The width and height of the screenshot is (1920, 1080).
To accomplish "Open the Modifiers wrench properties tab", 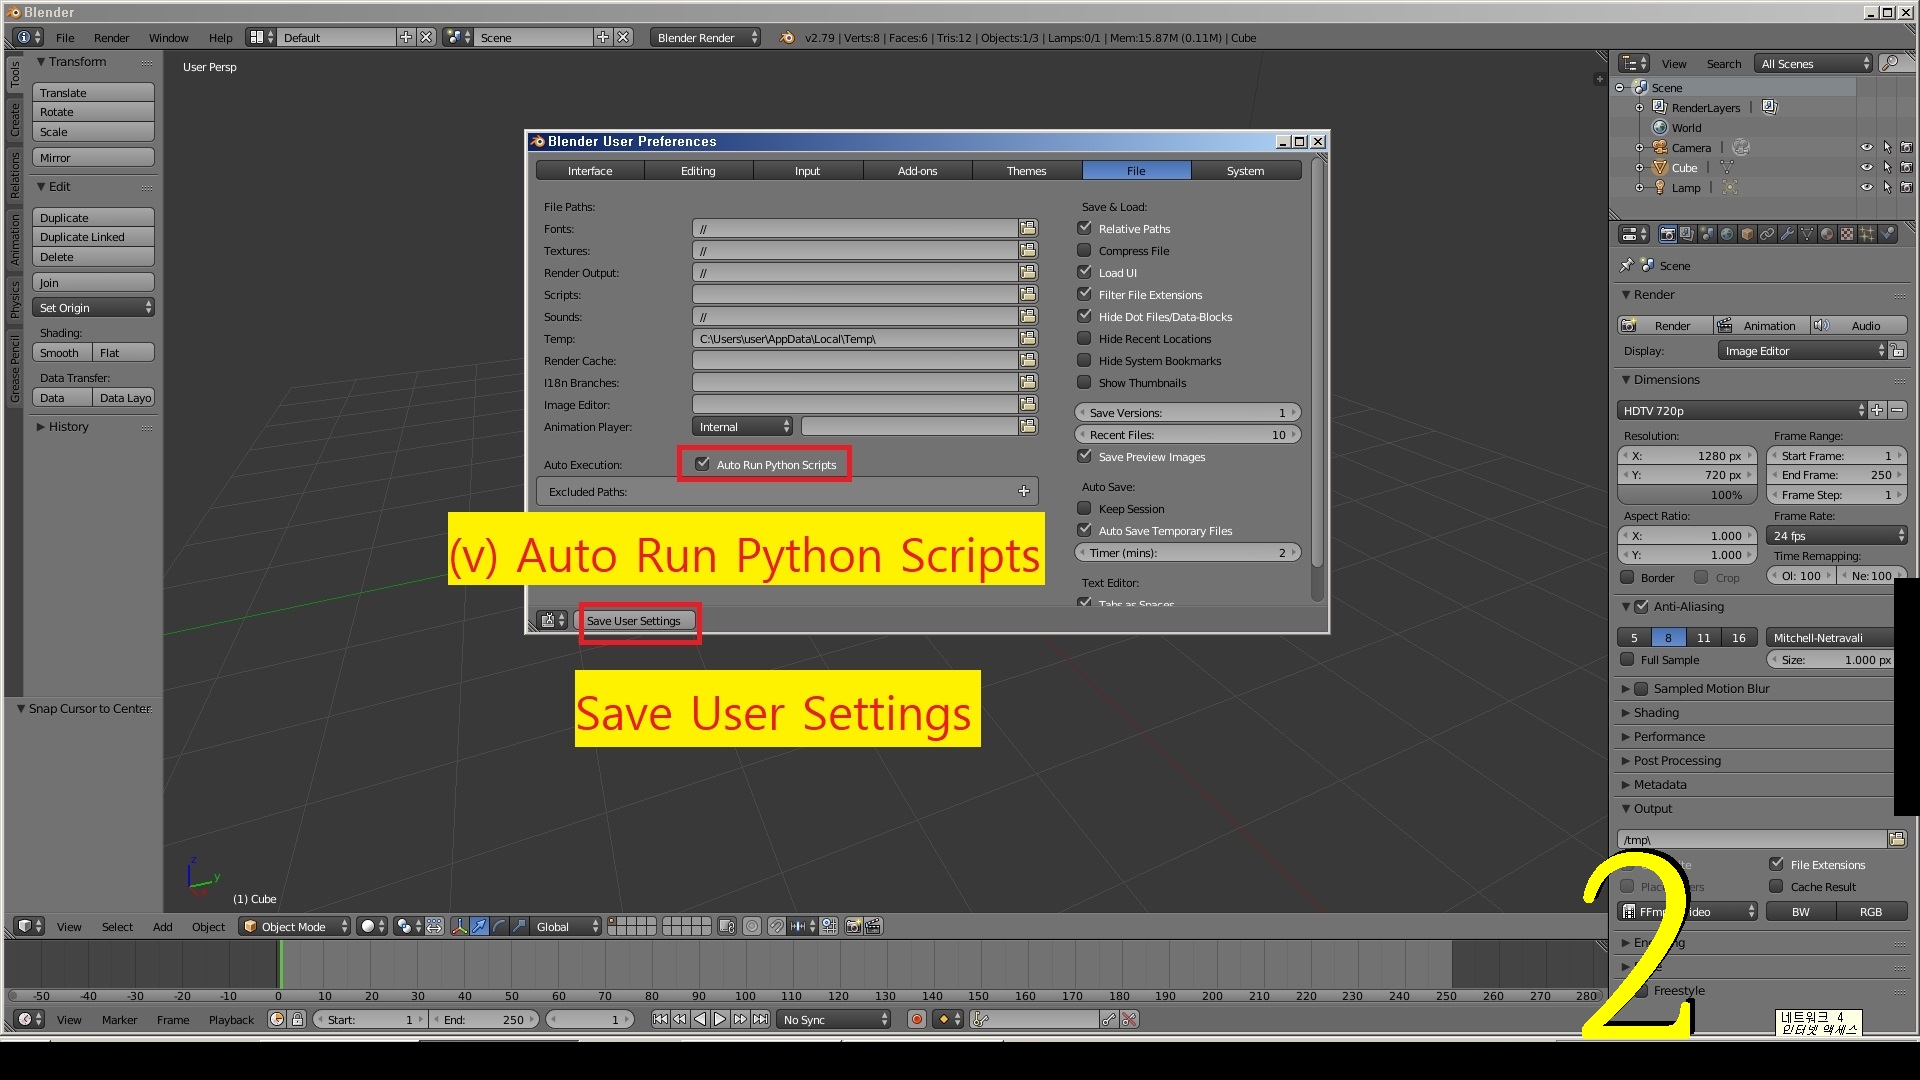I will 1787,234.
